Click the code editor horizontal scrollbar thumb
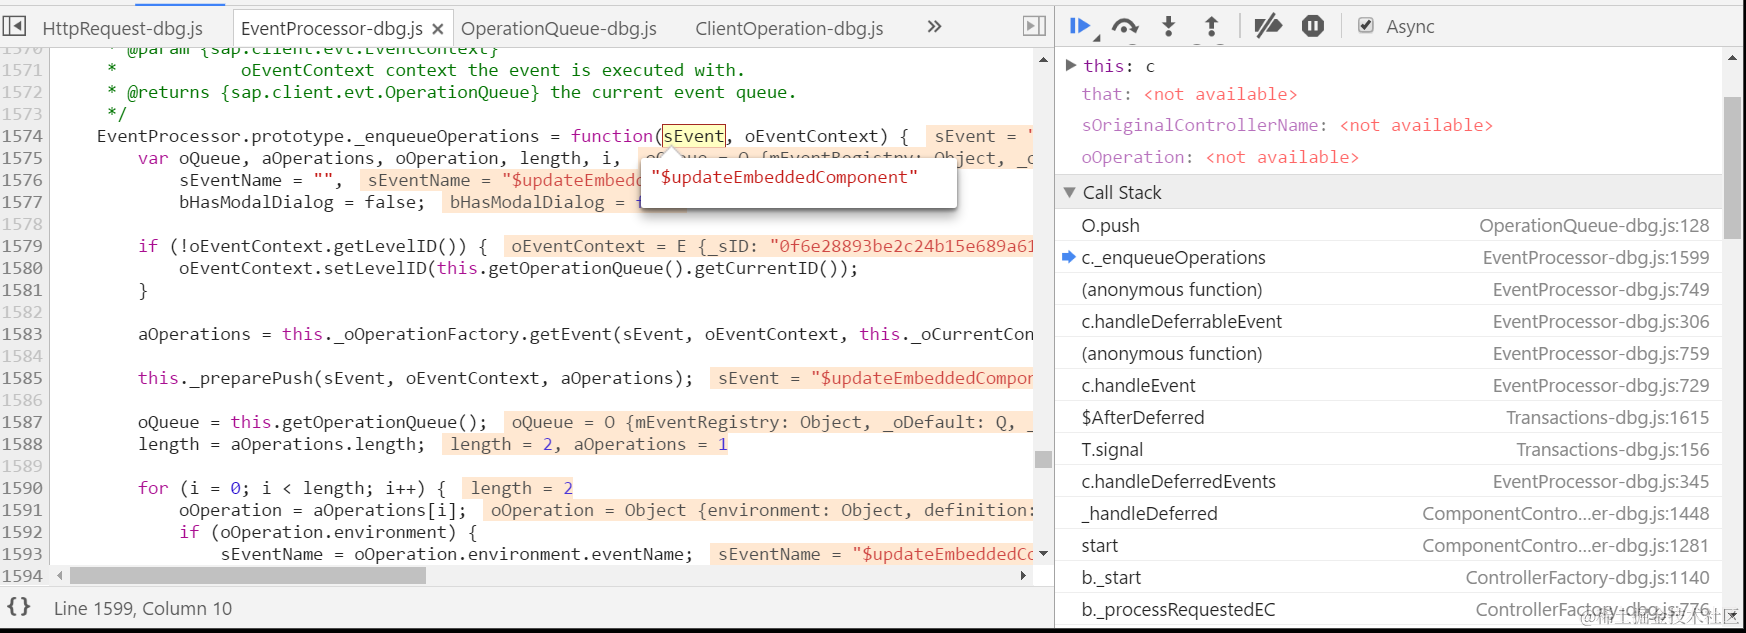This screenshot has width=1746, height=633. tap(248, 576)
